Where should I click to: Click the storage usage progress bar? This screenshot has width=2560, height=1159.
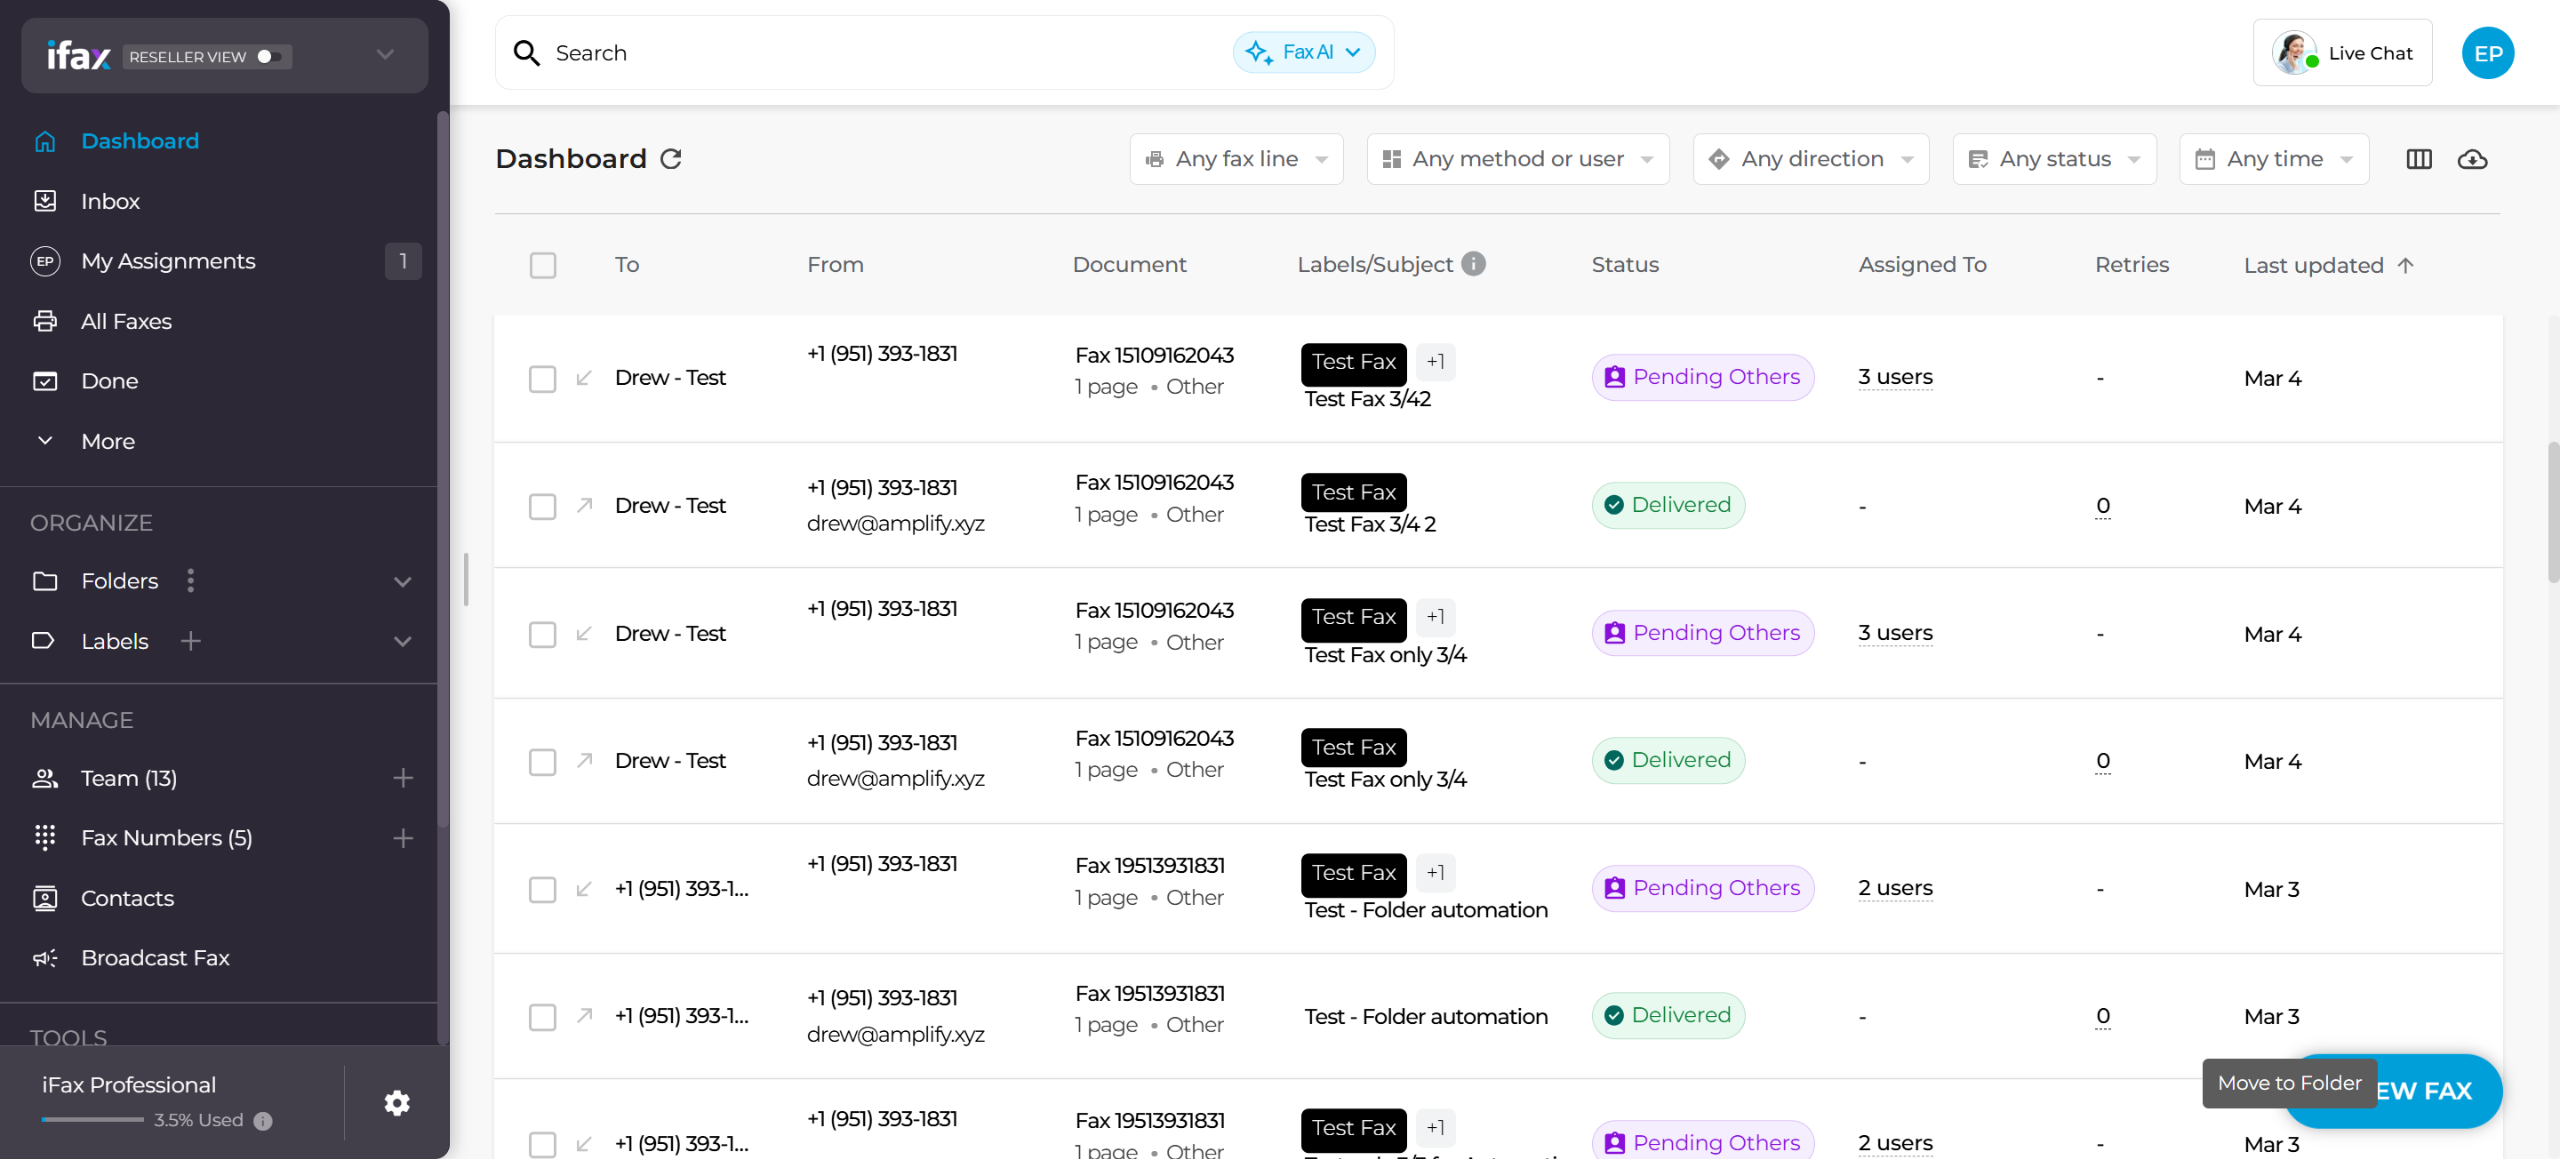(x=92, y=1120)
